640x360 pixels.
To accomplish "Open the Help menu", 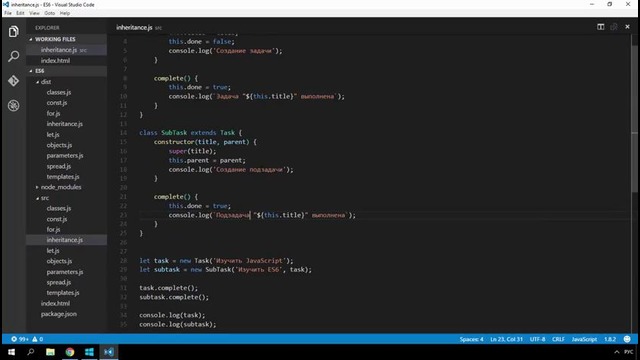I will tap(64, 13).
